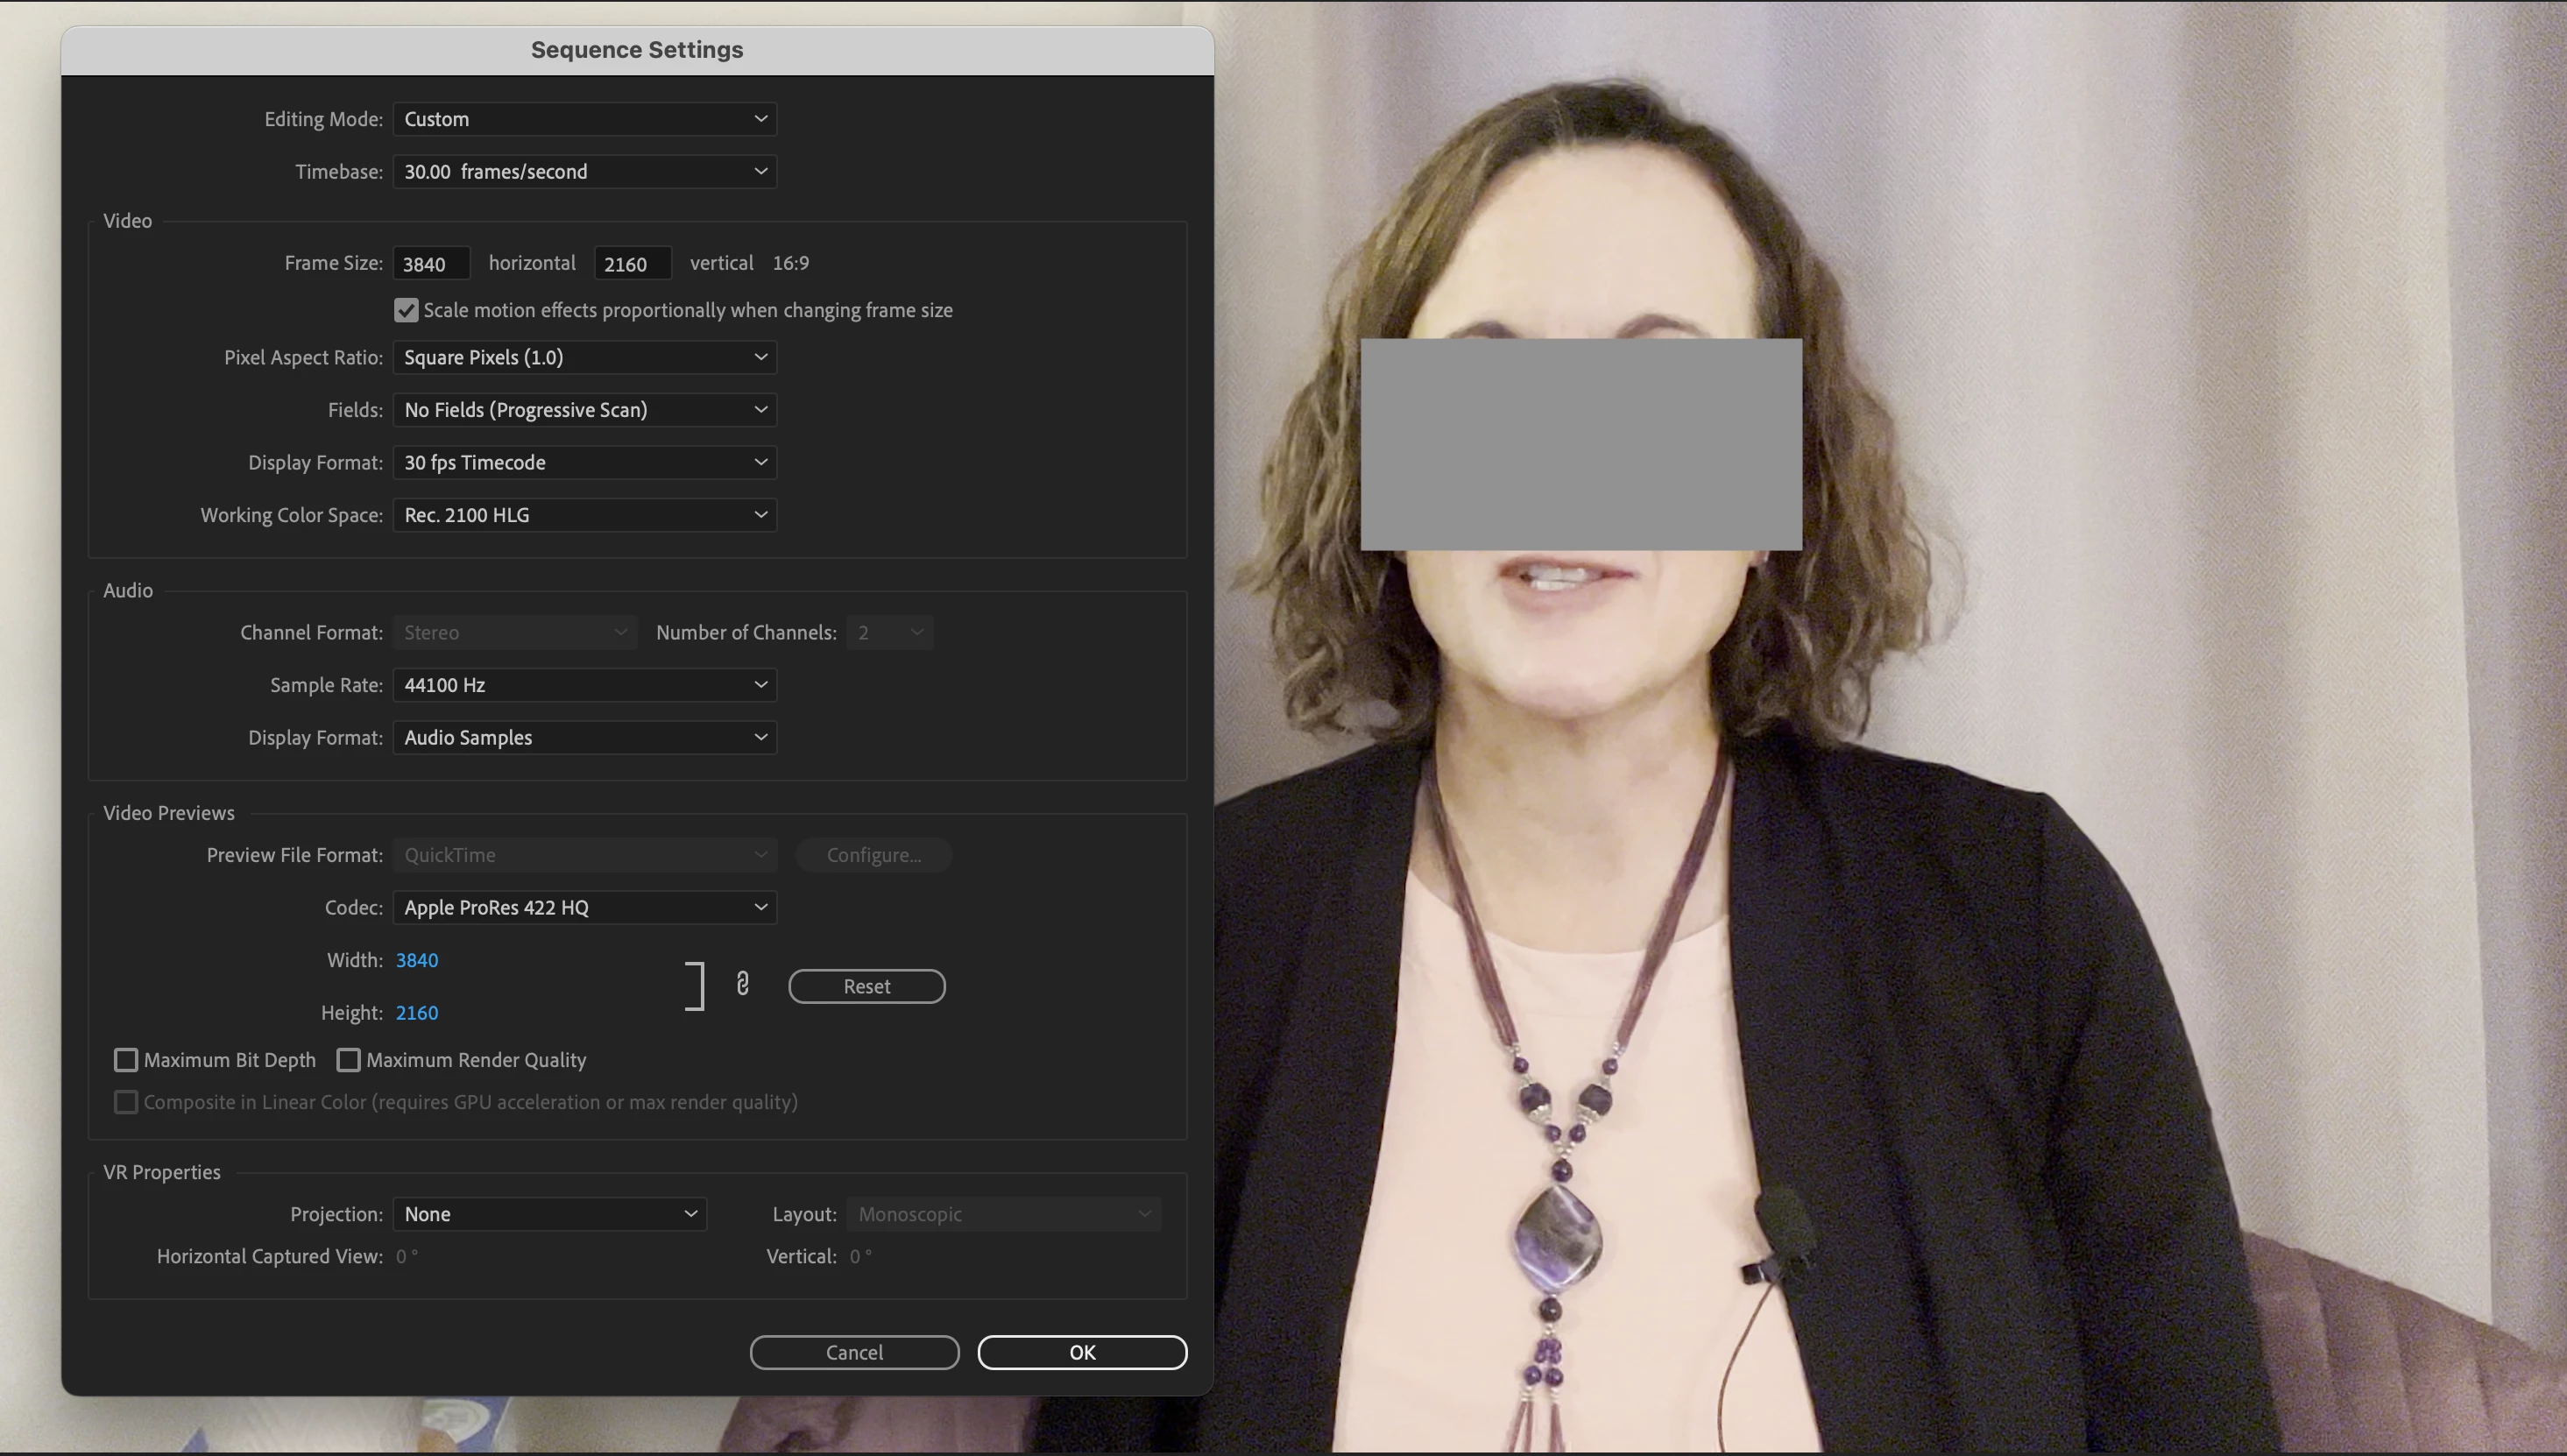Expand the Pixel Aspect Ratio dropdown
The width and height of the screenshot is (2567, 1456).
[584, 357]
